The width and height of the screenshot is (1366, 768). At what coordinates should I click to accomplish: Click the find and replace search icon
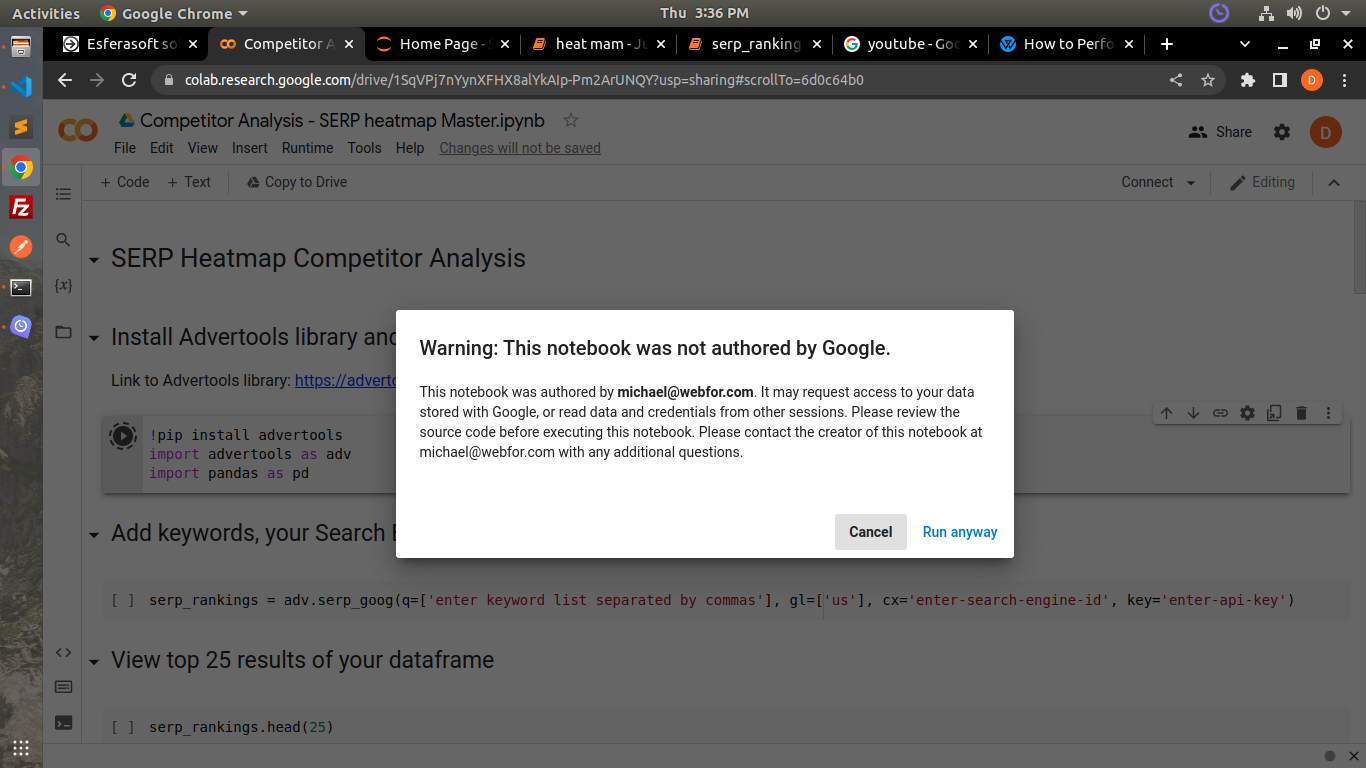63,240
